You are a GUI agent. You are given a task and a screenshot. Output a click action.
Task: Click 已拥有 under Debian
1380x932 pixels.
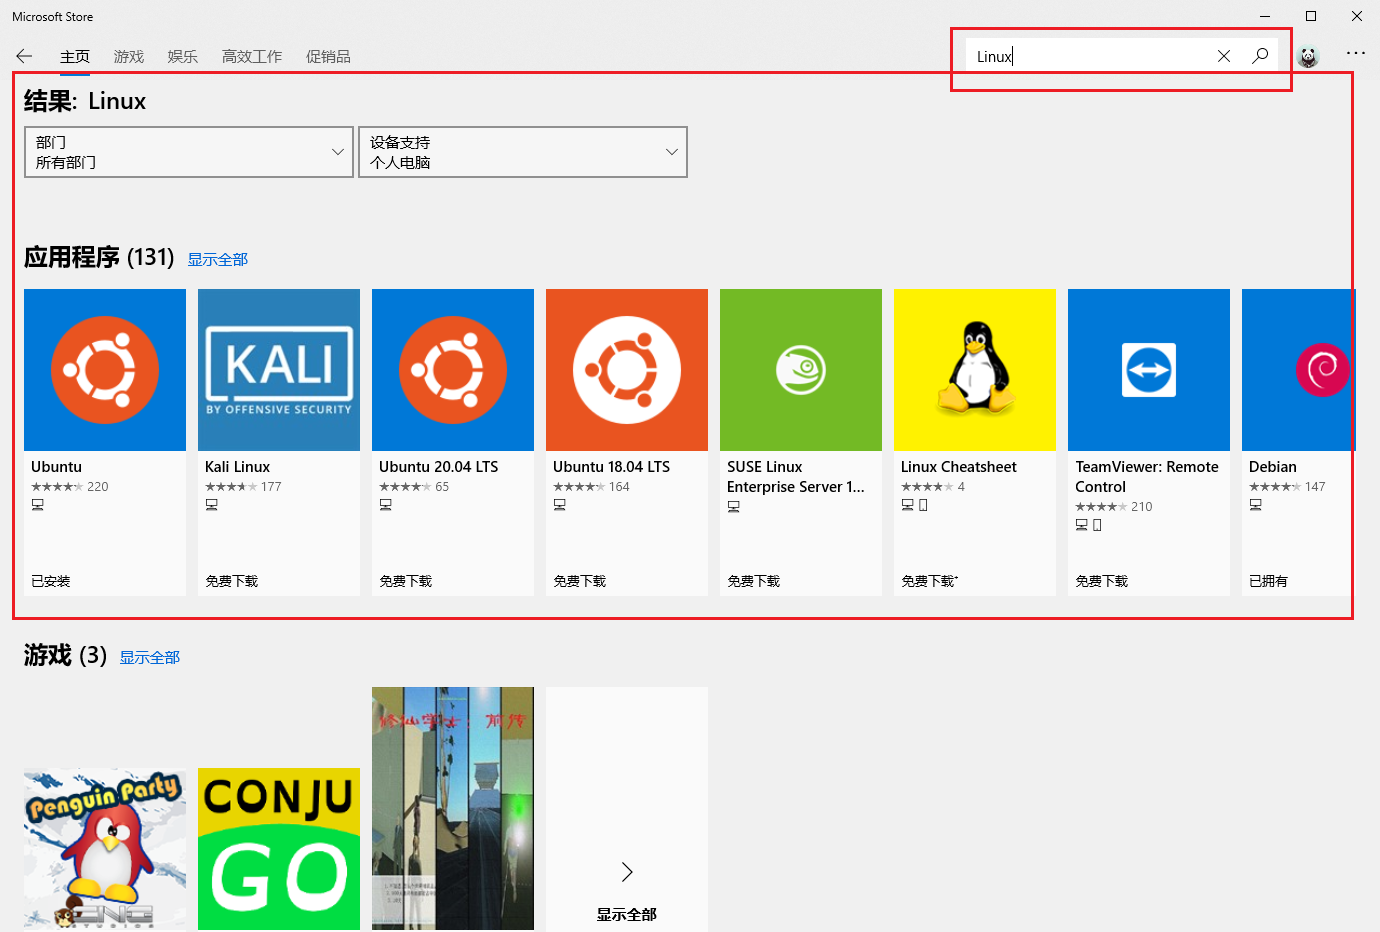[x=1269, y=581]
